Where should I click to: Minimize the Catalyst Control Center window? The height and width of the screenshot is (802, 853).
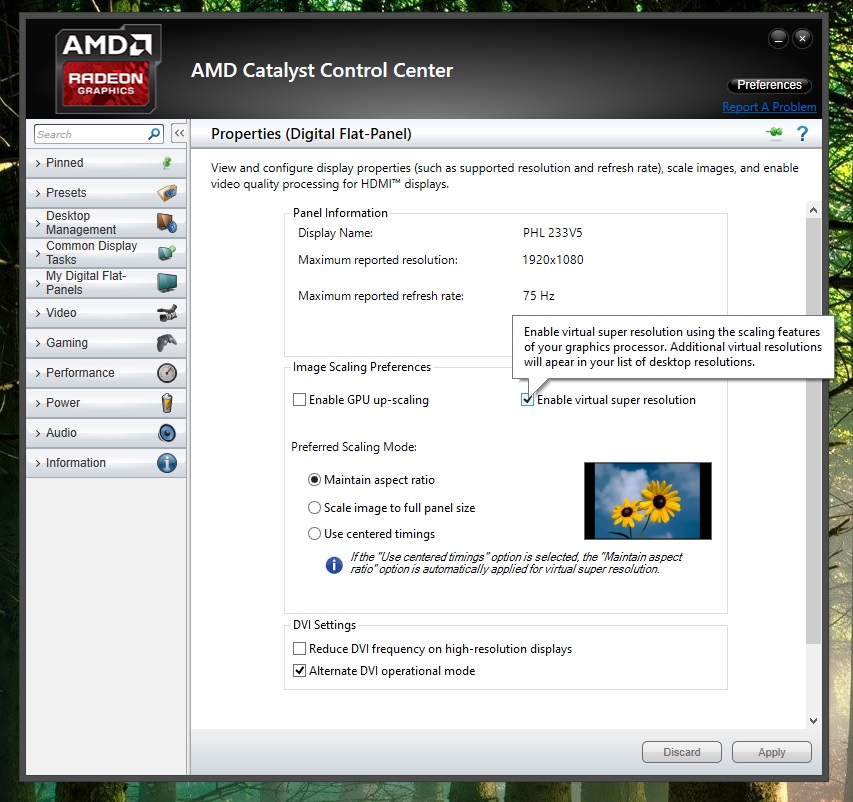pos(778,39)
